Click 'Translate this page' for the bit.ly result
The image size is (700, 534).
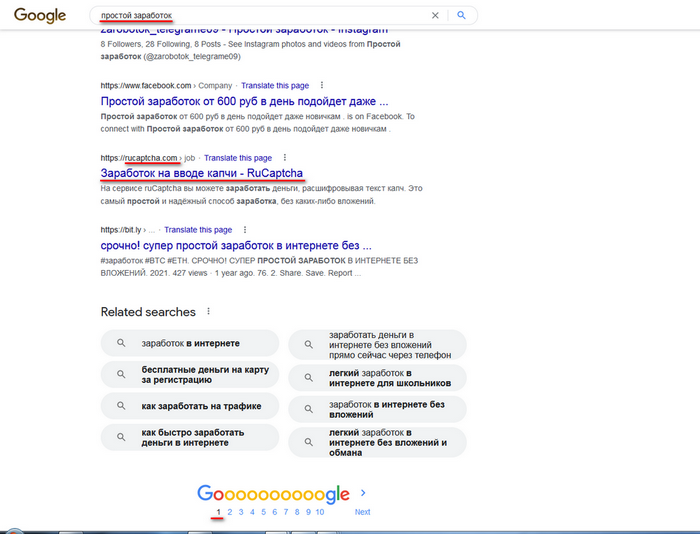coord(198,230)
